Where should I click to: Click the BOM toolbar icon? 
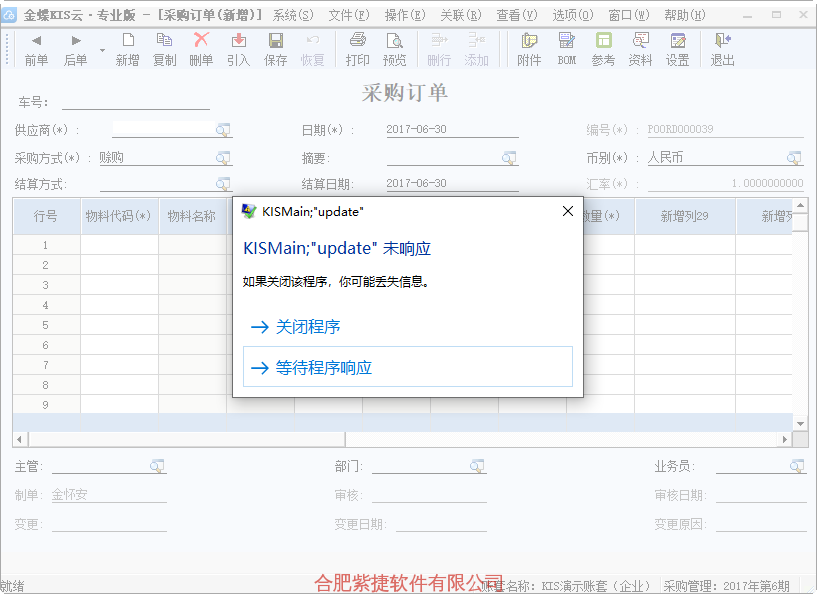pyautogui.click(x=567, y=48)
